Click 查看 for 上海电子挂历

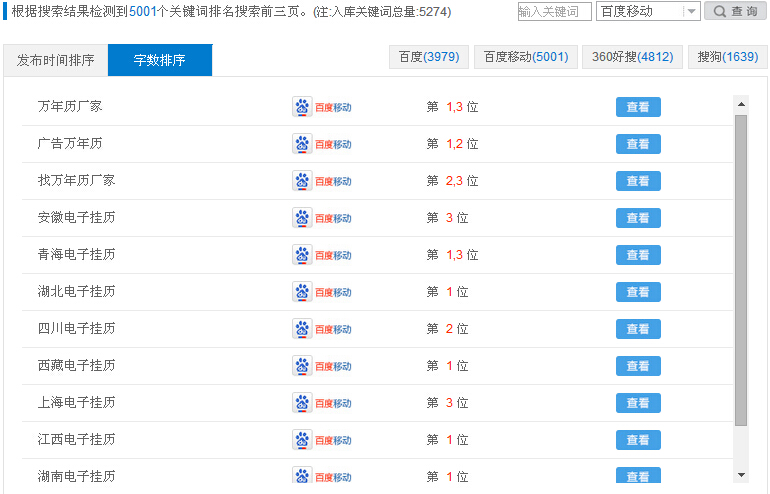click(x=638, y=403)
